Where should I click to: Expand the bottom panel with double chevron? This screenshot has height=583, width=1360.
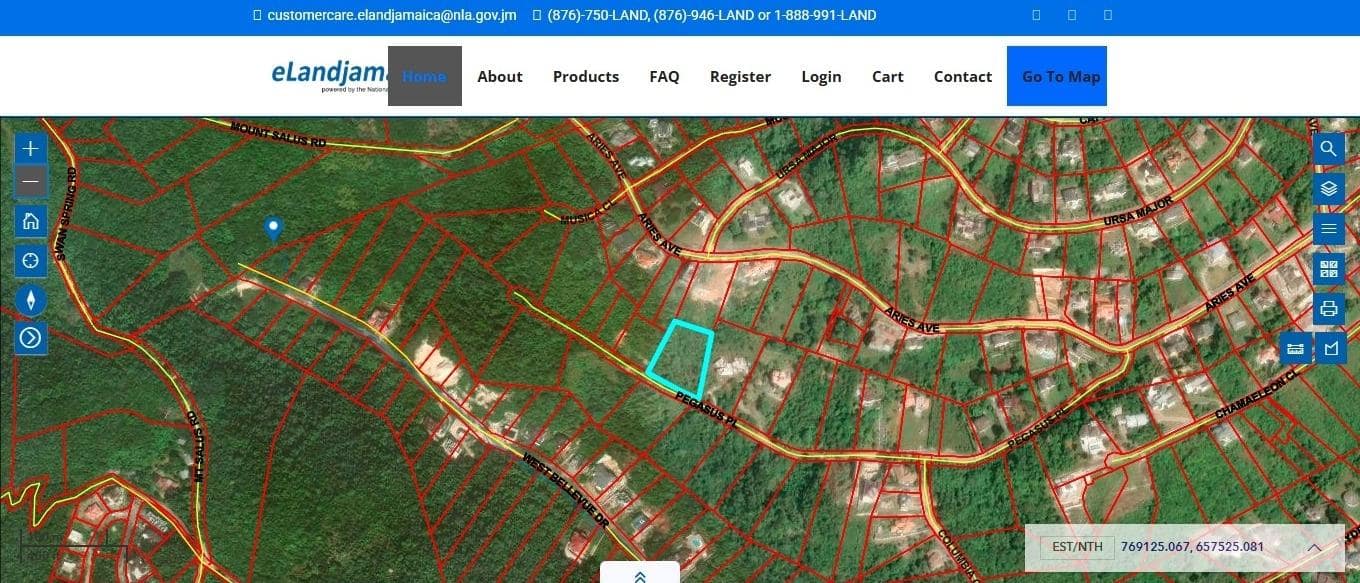pos(639,576)
